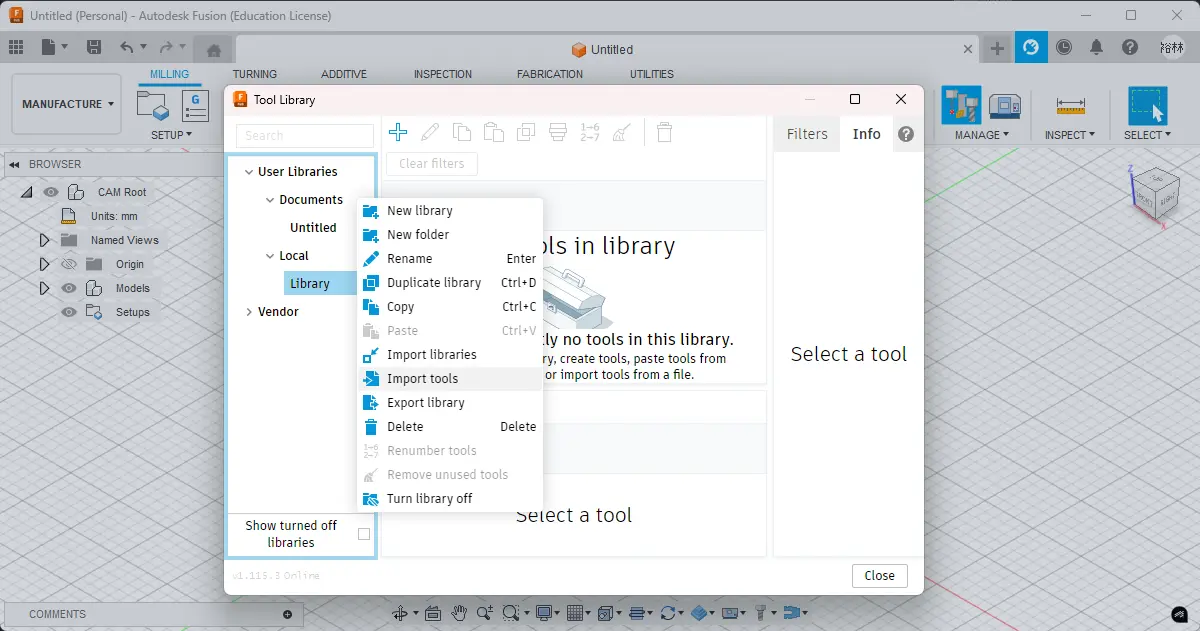Save the document with the floppy icon

tap(93, 47)
